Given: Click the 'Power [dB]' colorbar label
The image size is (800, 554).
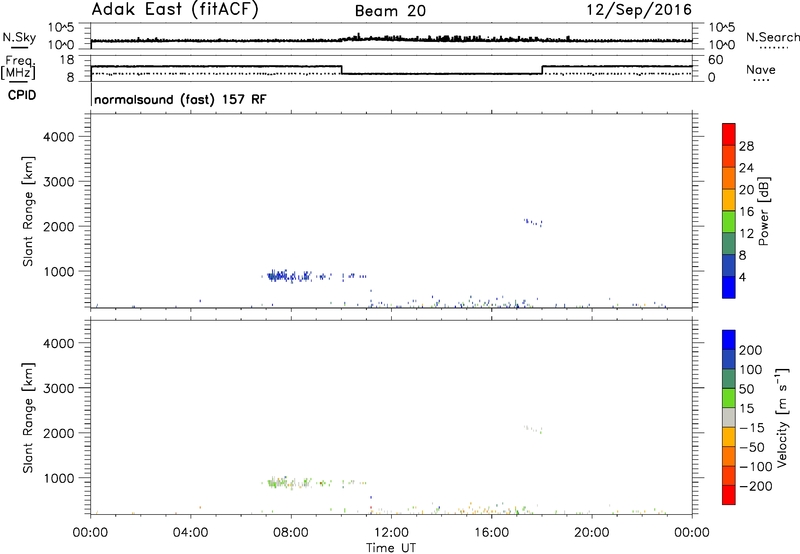Looking at the screenshot, I should click(764, 211).
